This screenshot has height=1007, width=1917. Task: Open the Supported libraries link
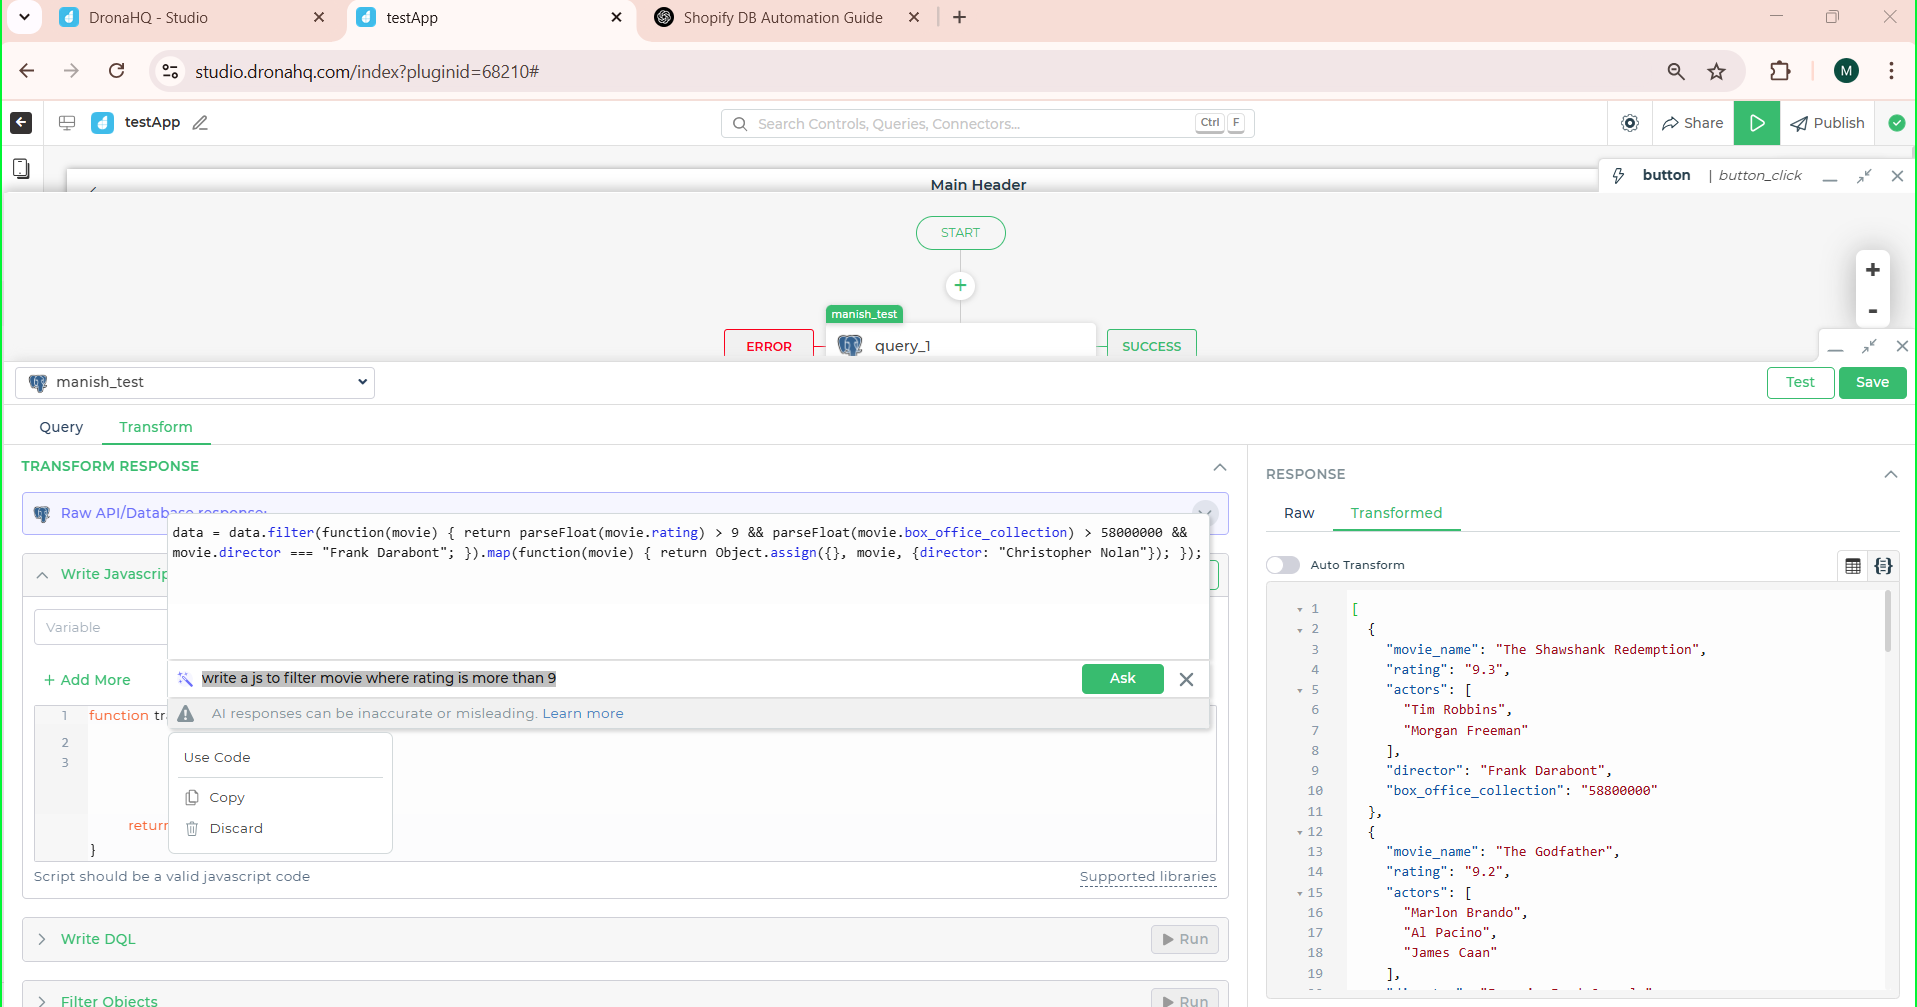[1147, 877]
